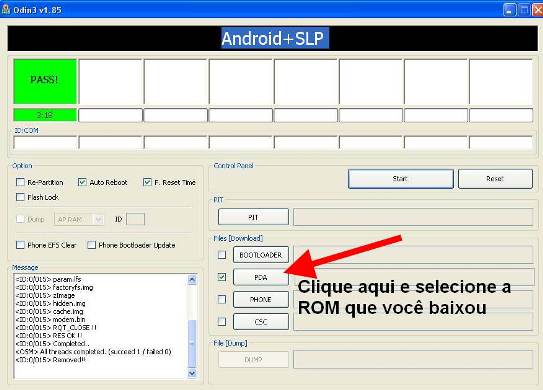
Task: Tick the PHONE file checkbox
Action: click(222, 299)
